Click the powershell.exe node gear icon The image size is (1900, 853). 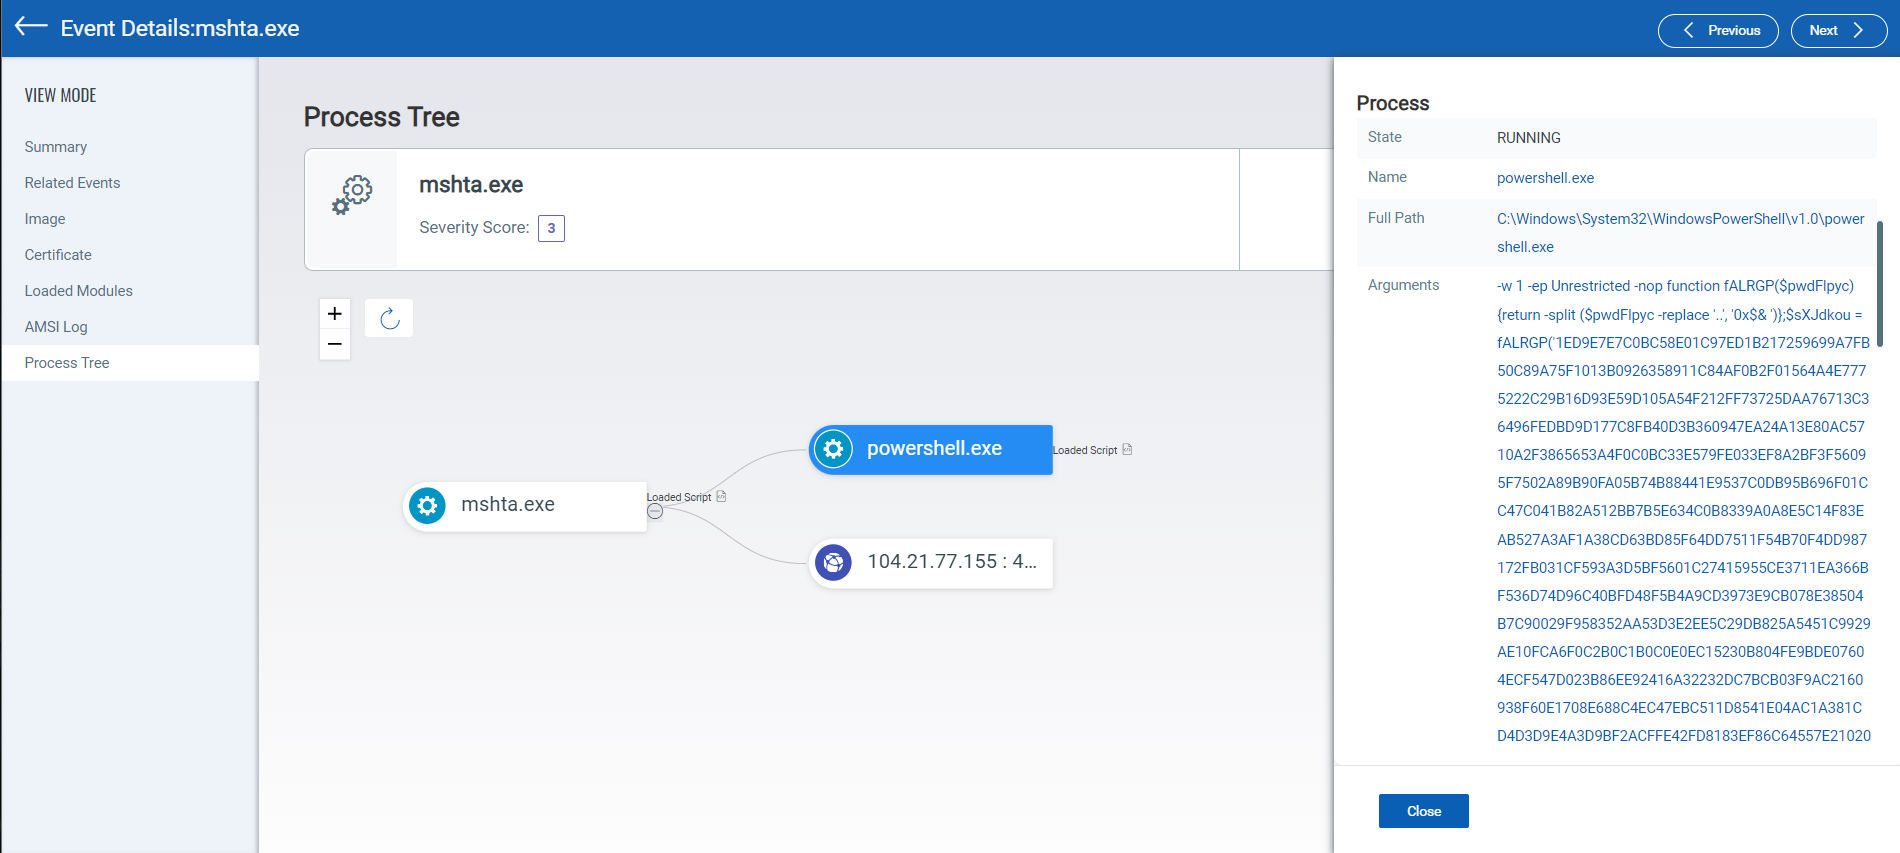833,449
